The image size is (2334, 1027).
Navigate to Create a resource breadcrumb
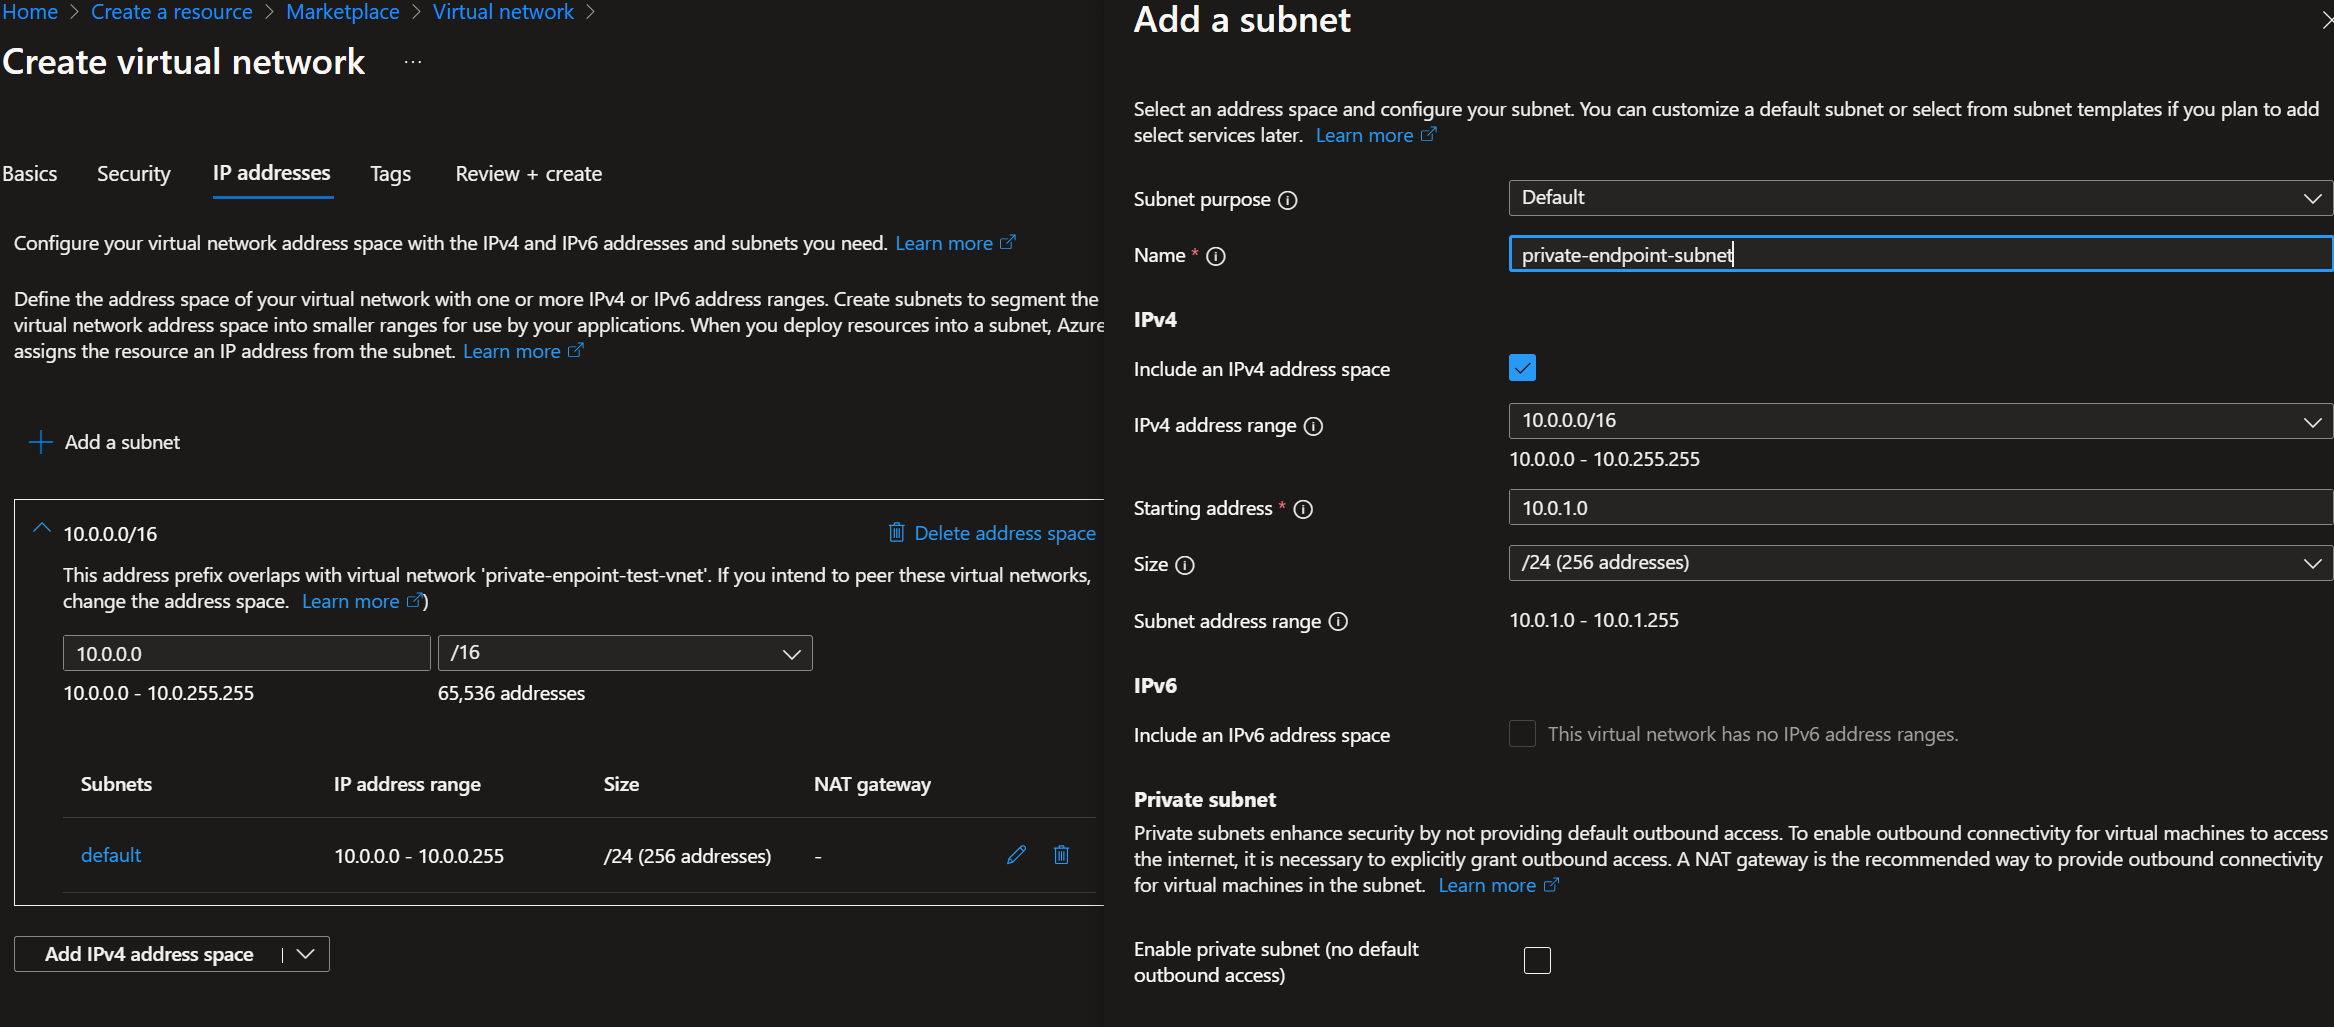click(x=172, y=12)
